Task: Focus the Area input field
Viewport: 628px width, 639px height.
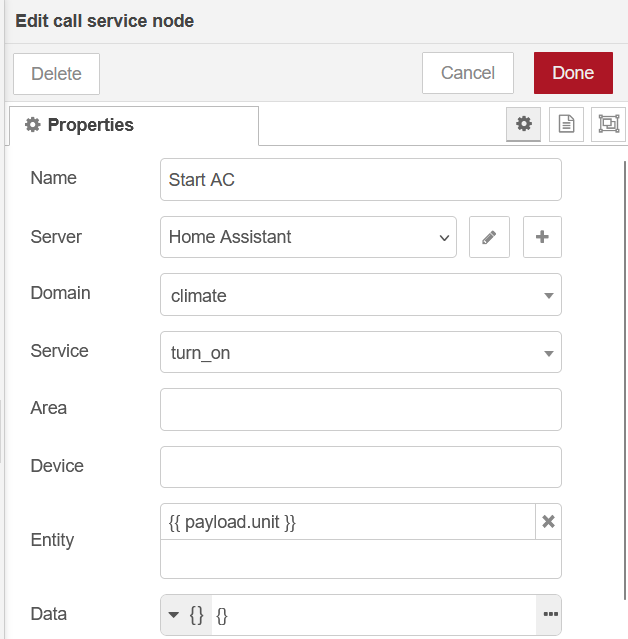Action: click(360, 409)
